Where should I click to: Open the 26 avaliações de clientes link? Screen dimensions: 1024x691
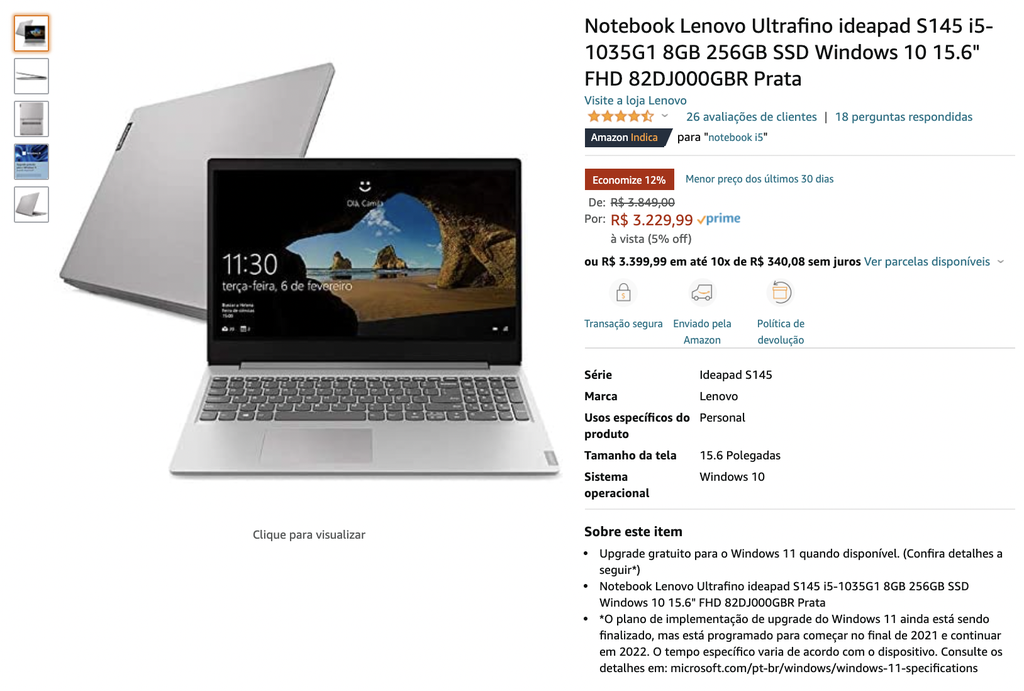pyautogui.click(x=751, y=117)
